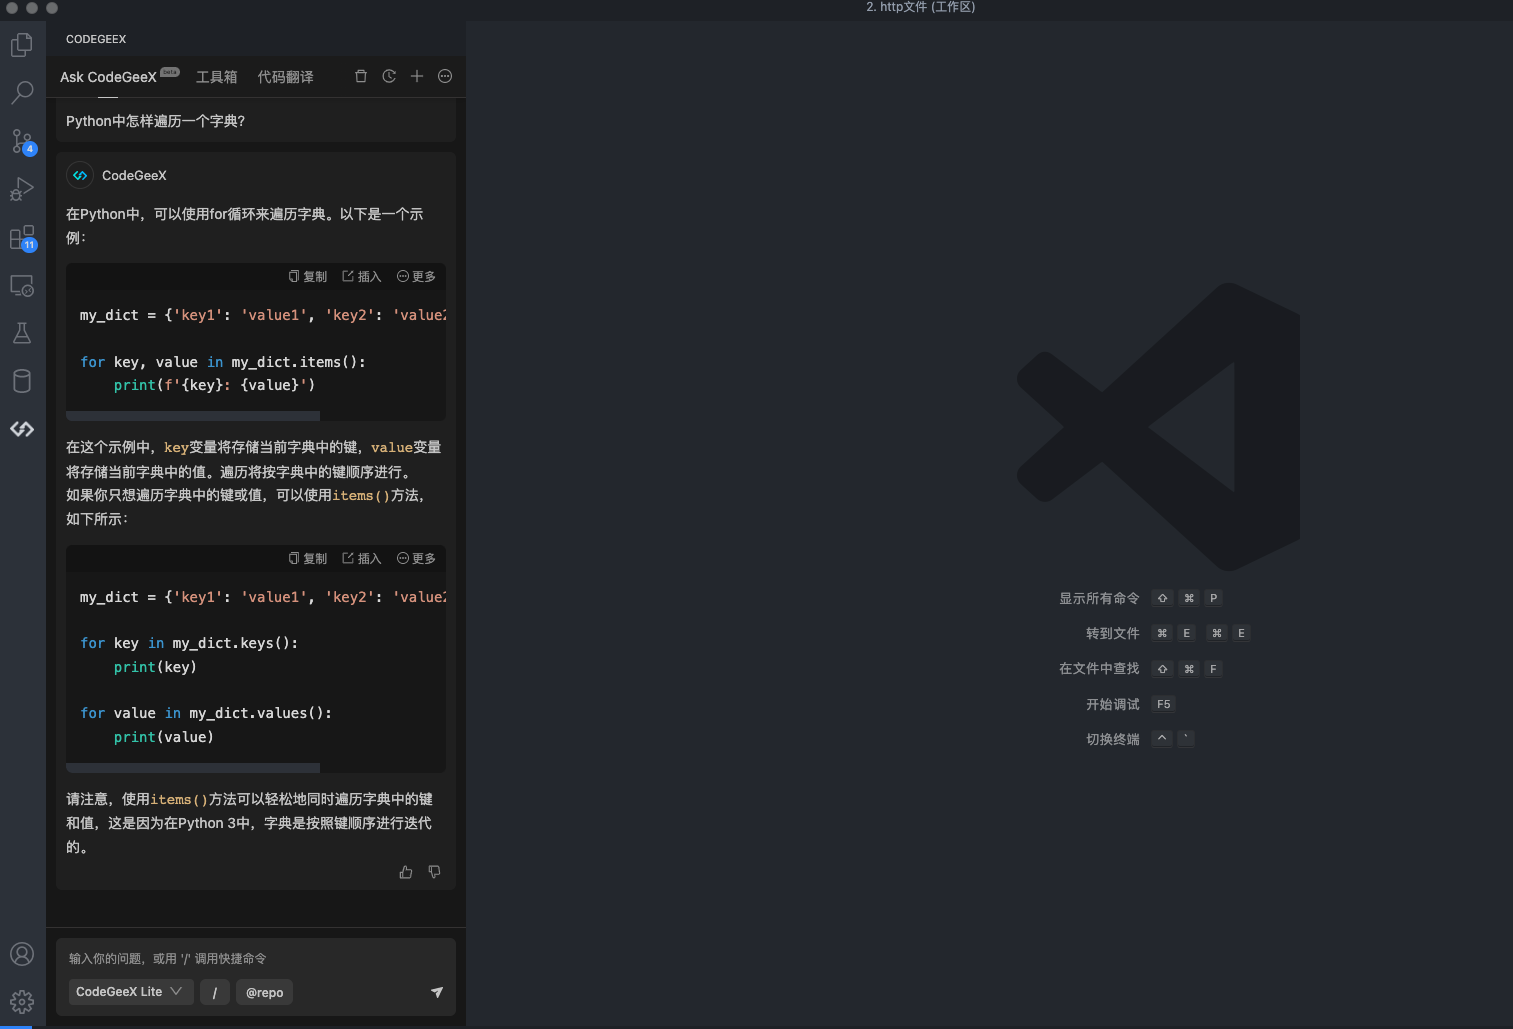
Task: Click the 'for key in my_dict.keys():' line
Action: pos(189,643)
